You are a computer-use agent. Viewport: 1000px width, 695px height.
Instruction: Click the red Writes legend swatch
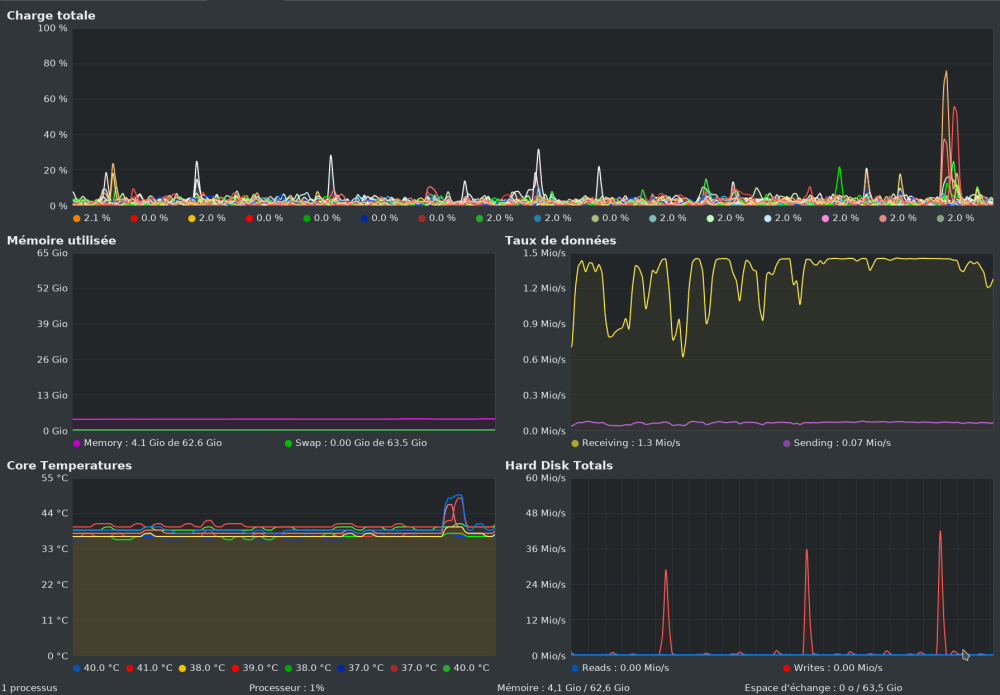(786, 668)
